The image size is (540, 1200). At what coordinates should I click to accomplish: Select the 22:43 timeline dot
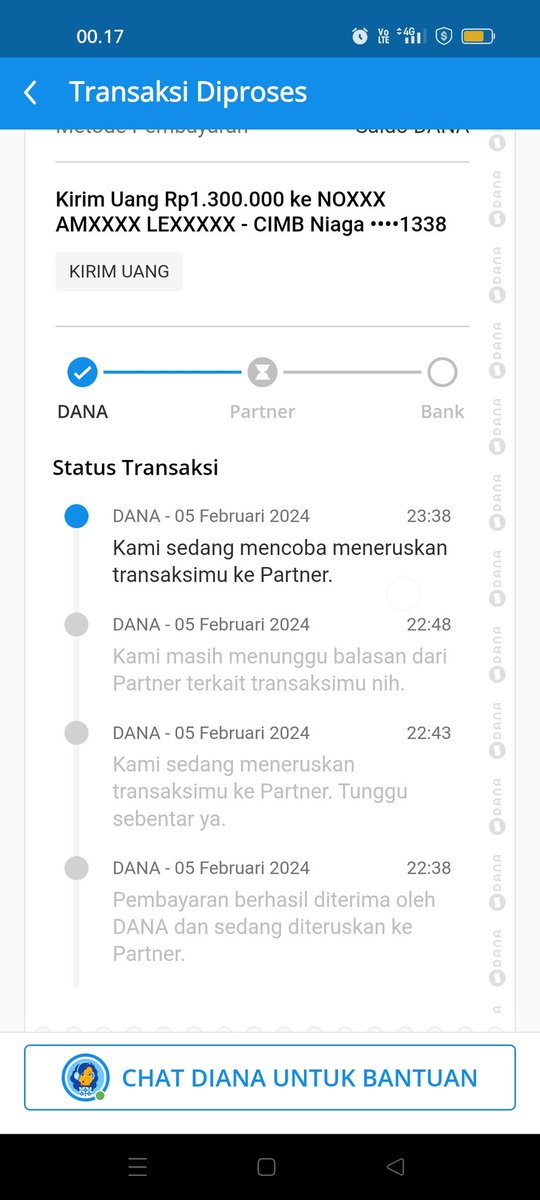pos(76,732)
